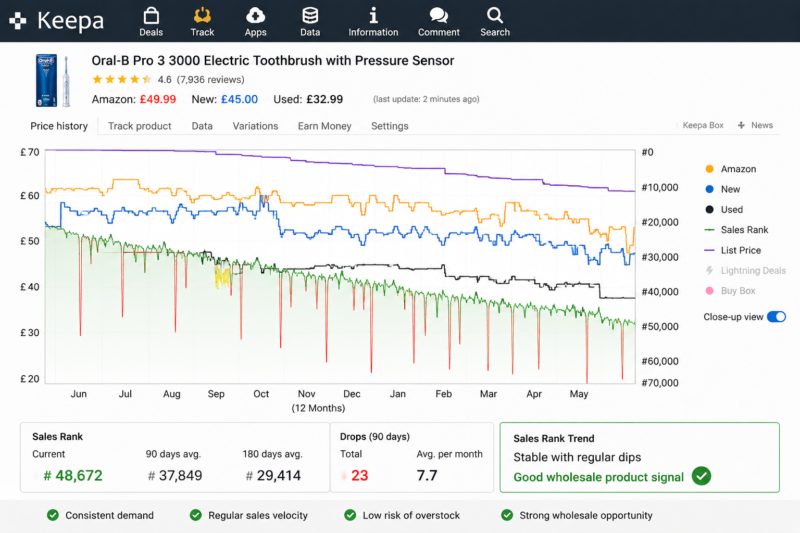This screenshot has height=533, width=800.
Task: Toggle Amazon series in chart legend
Action: point(731,169)
